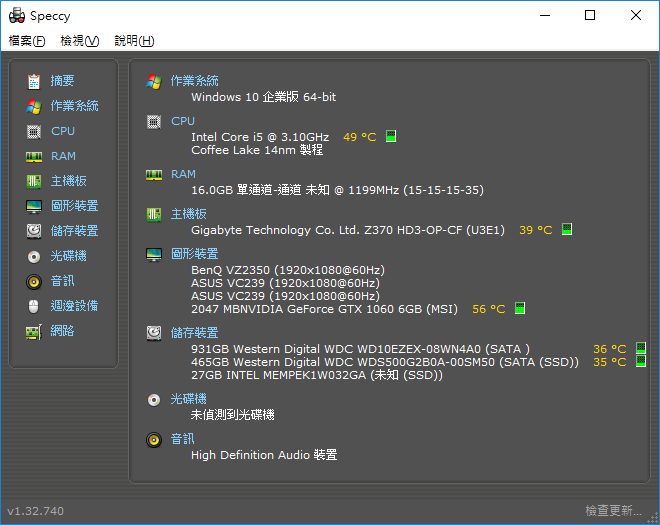Viewport: 660px width, 525px height.
Task: Click the 931GB Western Digital WD10EZEX drive entry
Action: click(360, 349)
